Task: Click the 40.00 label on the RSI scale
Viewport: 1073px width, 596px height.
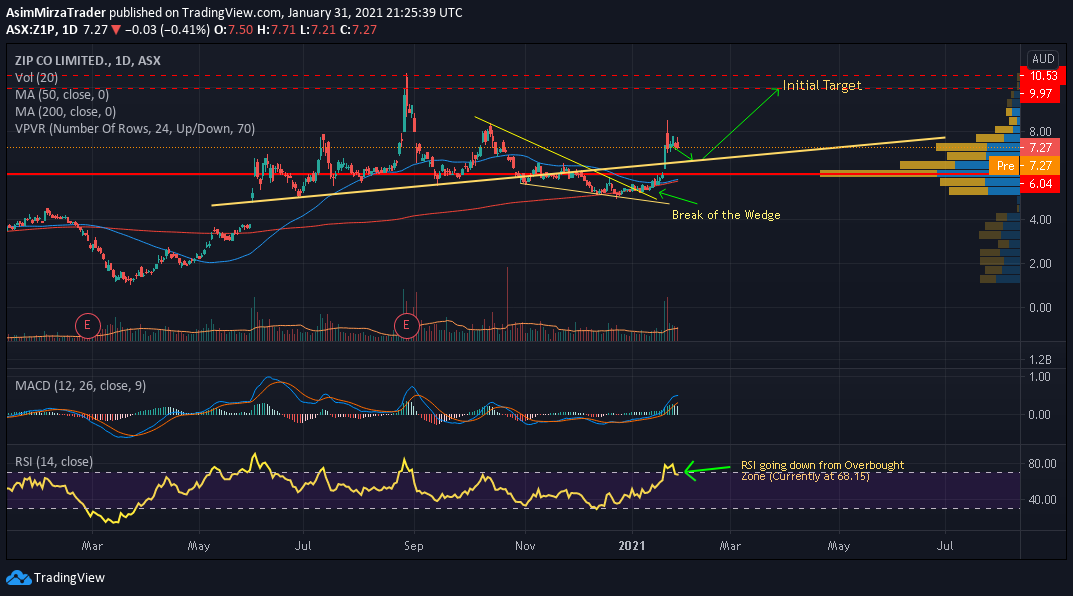Action: 1042,500
